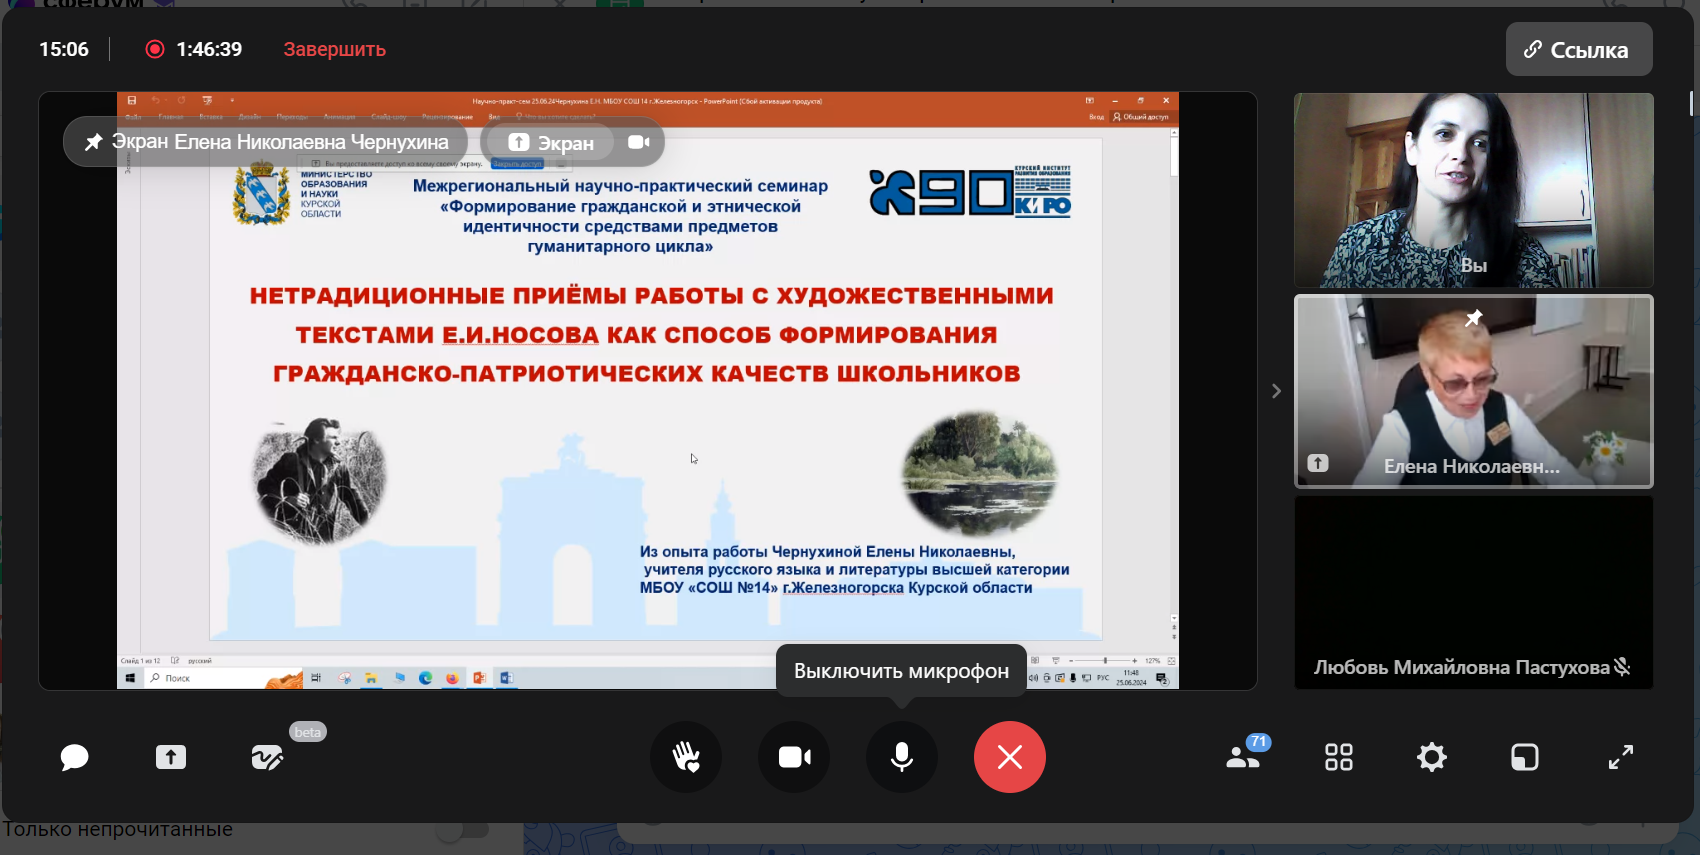Viewport: 1700px width, 855px height.
Task: Switch to mini picture-in-picture window
Action: (1525, 757)
